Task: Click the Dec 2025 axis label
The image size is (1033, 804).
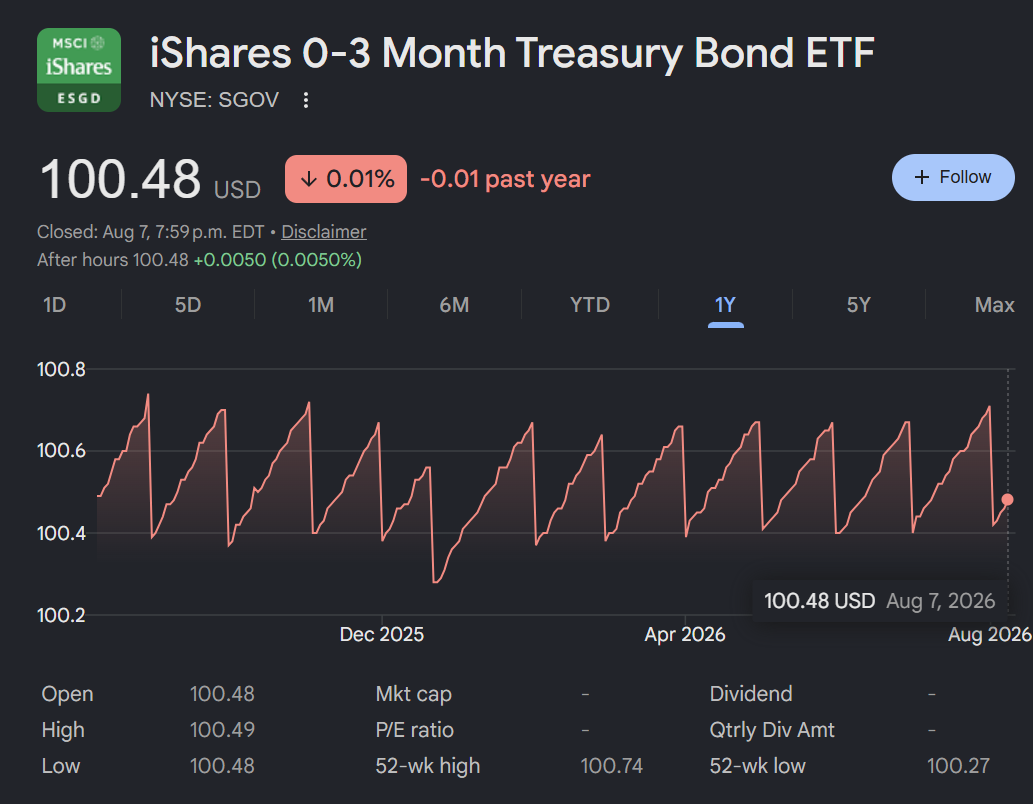Action: click(381, 634)
